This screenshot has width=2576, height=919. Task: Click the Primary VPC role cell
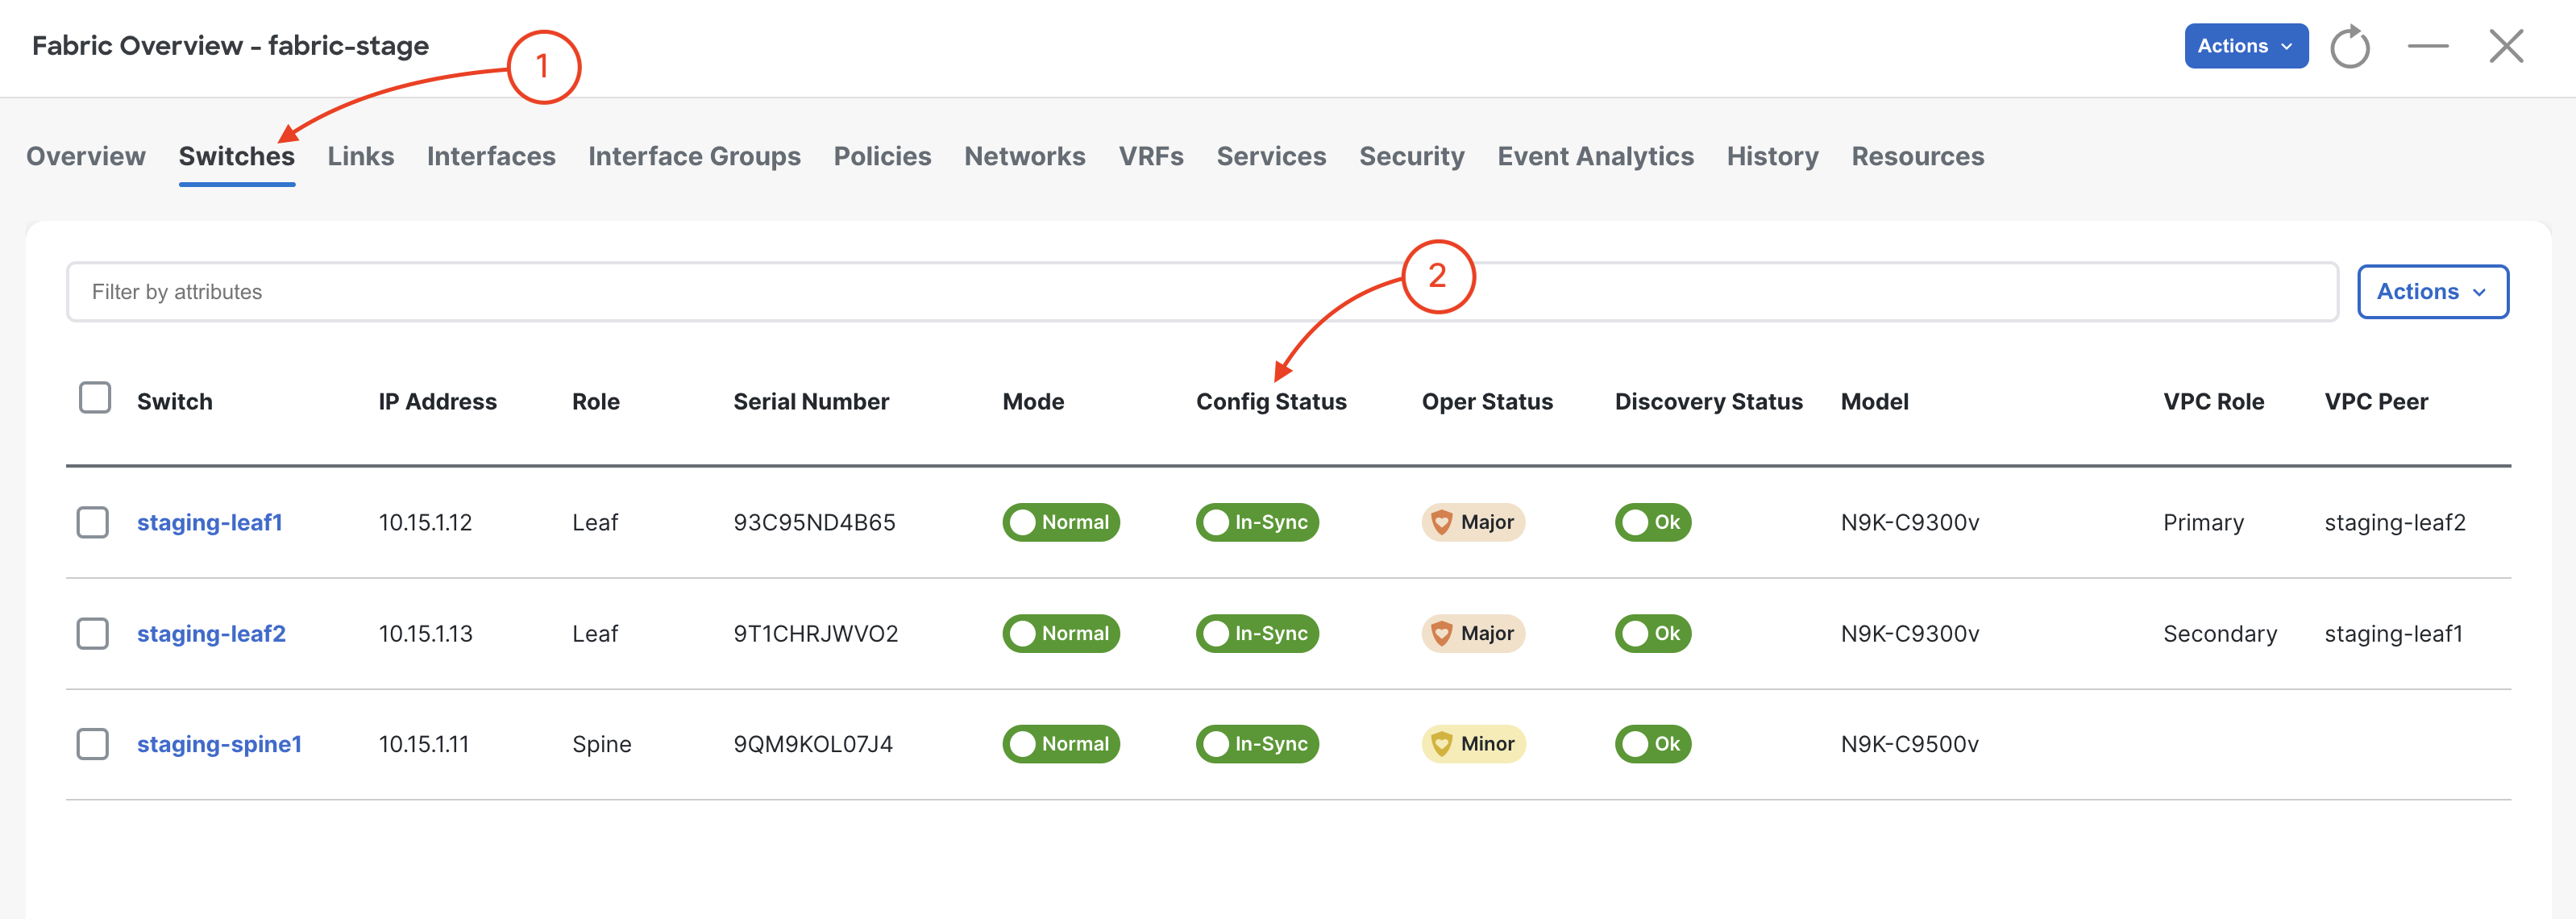tap(2203, 522)
